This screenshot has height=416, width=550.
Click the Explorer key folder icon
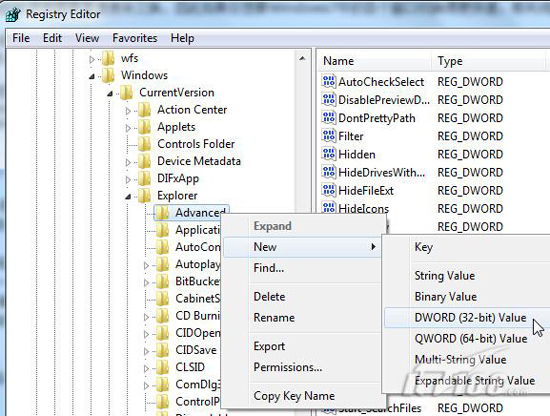(x=144, y=196)
